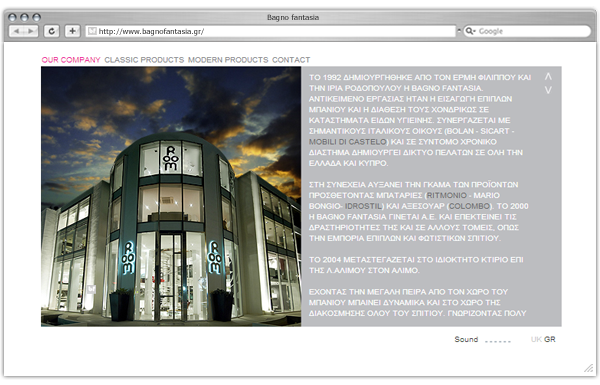The width and height of the screenshot is (600, 385).
Task: Go back with the browser back arrow
Action: coord(16,31)
